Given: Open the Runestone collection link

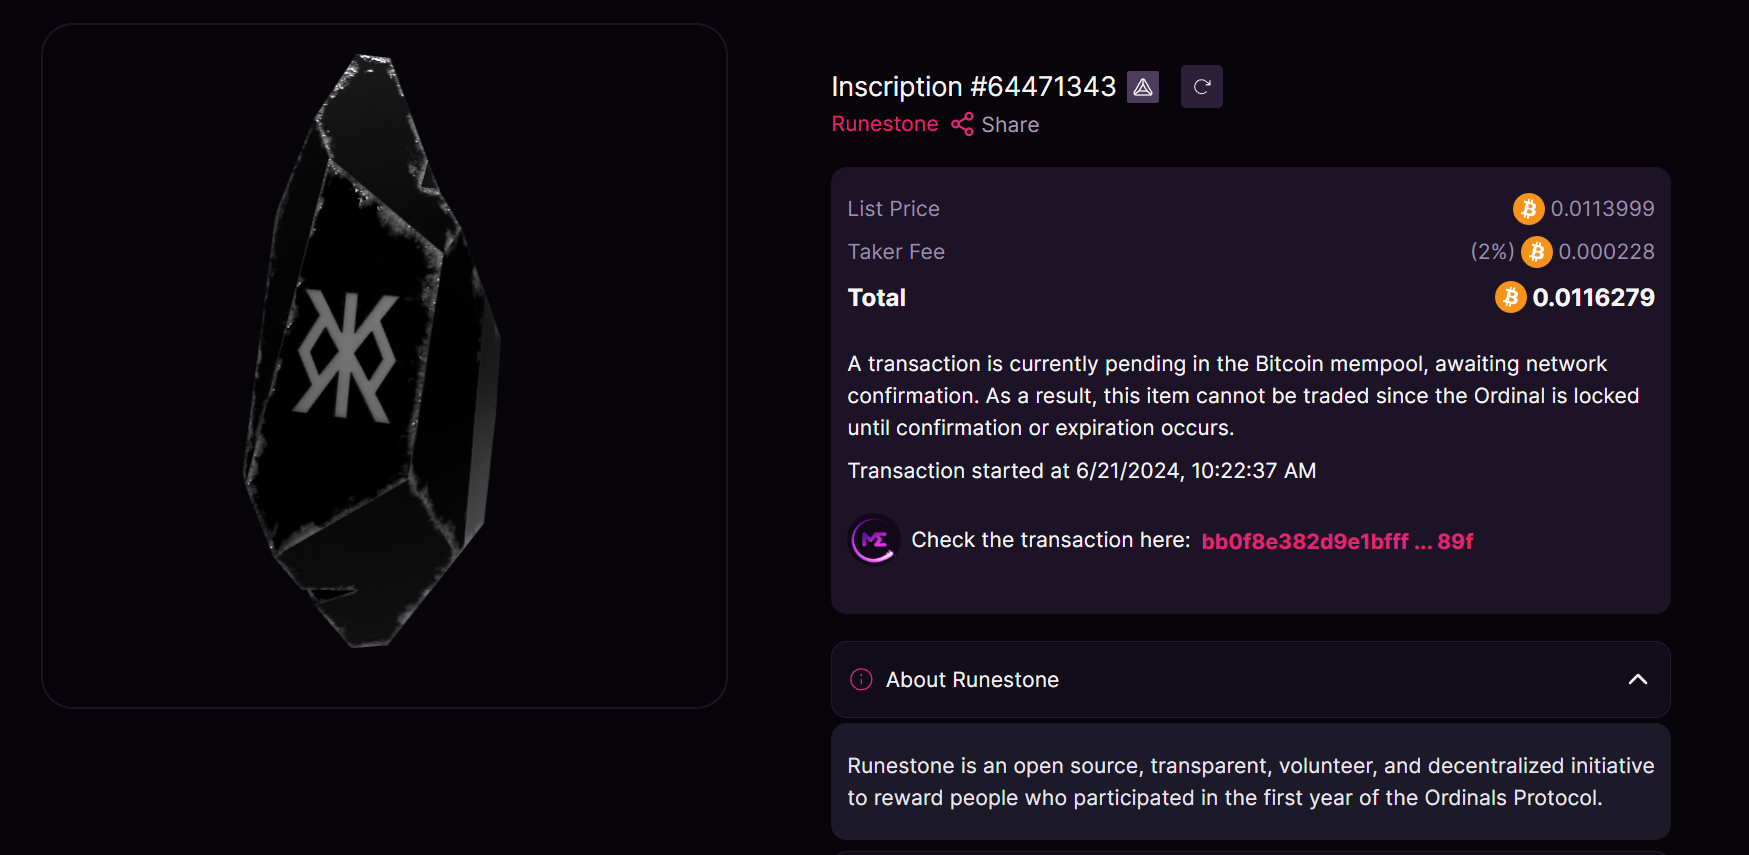Looking at the screenshot, I should 885,124.
